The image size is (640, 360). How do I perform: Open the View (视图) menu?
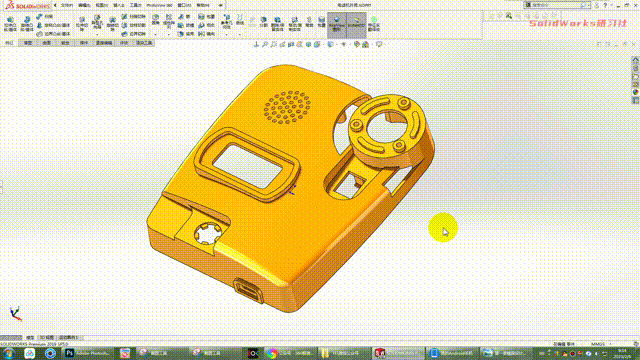coord(101,5)
